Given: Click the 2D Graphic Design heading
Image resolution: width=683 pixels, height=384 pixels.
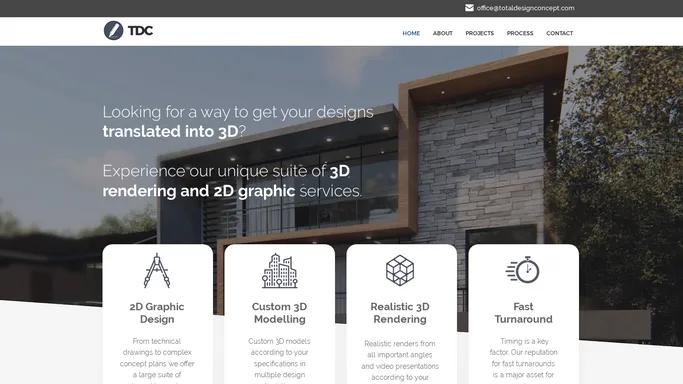Looking at the screenshot, I should [157, 313].
